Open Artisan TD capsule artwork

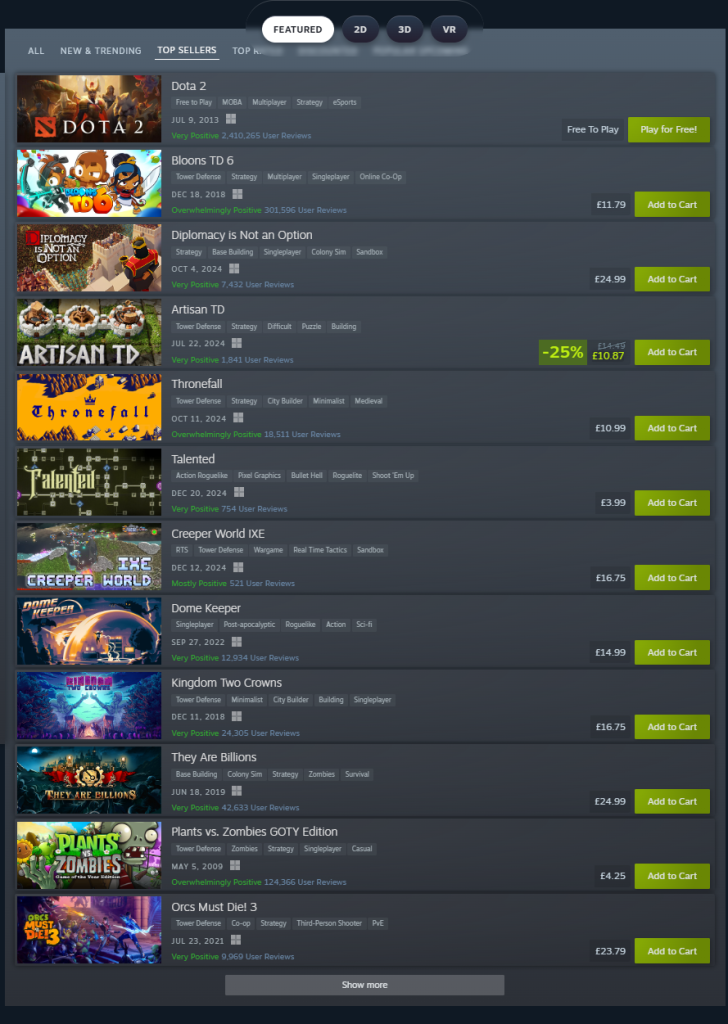[x=89, y=332]
